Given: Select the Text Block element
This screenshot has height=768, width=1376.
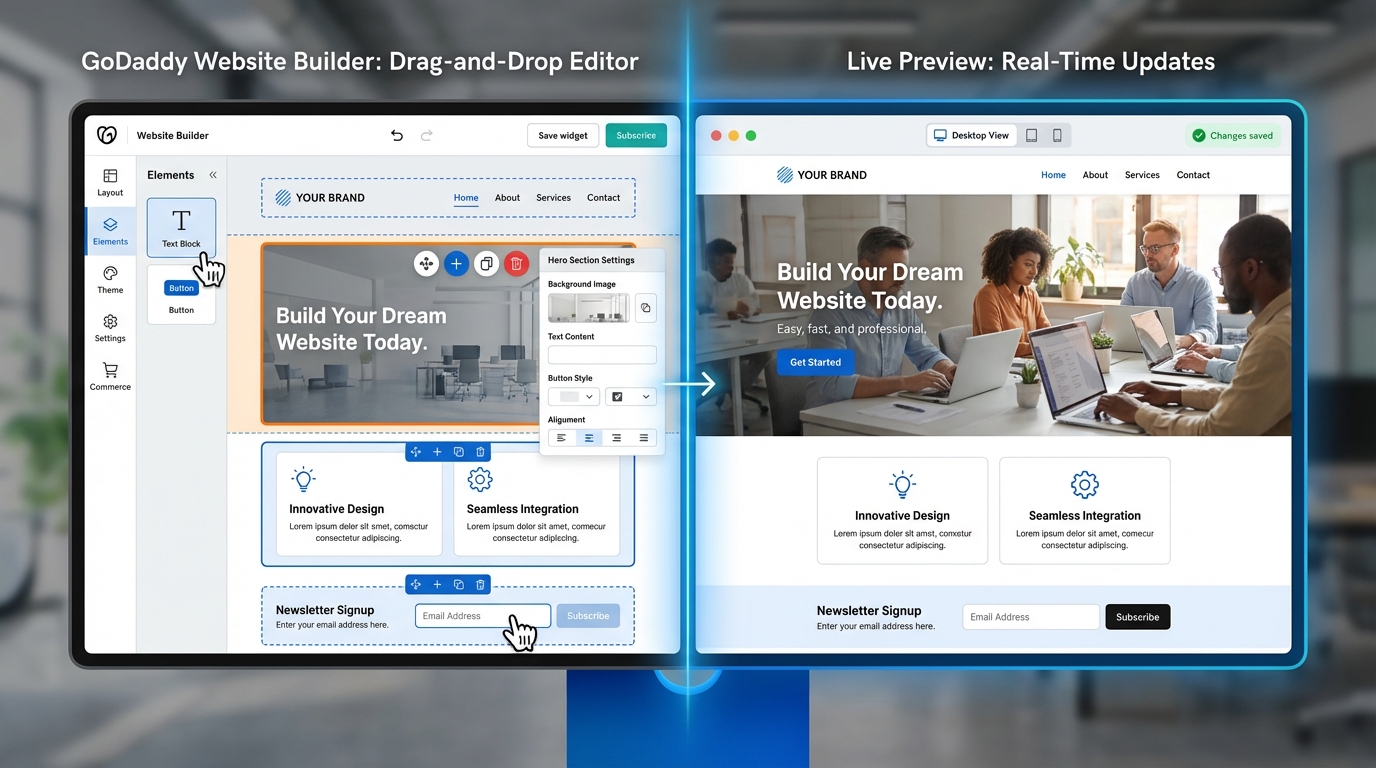Looking at the screenshot, I should [x=181, y=227].
